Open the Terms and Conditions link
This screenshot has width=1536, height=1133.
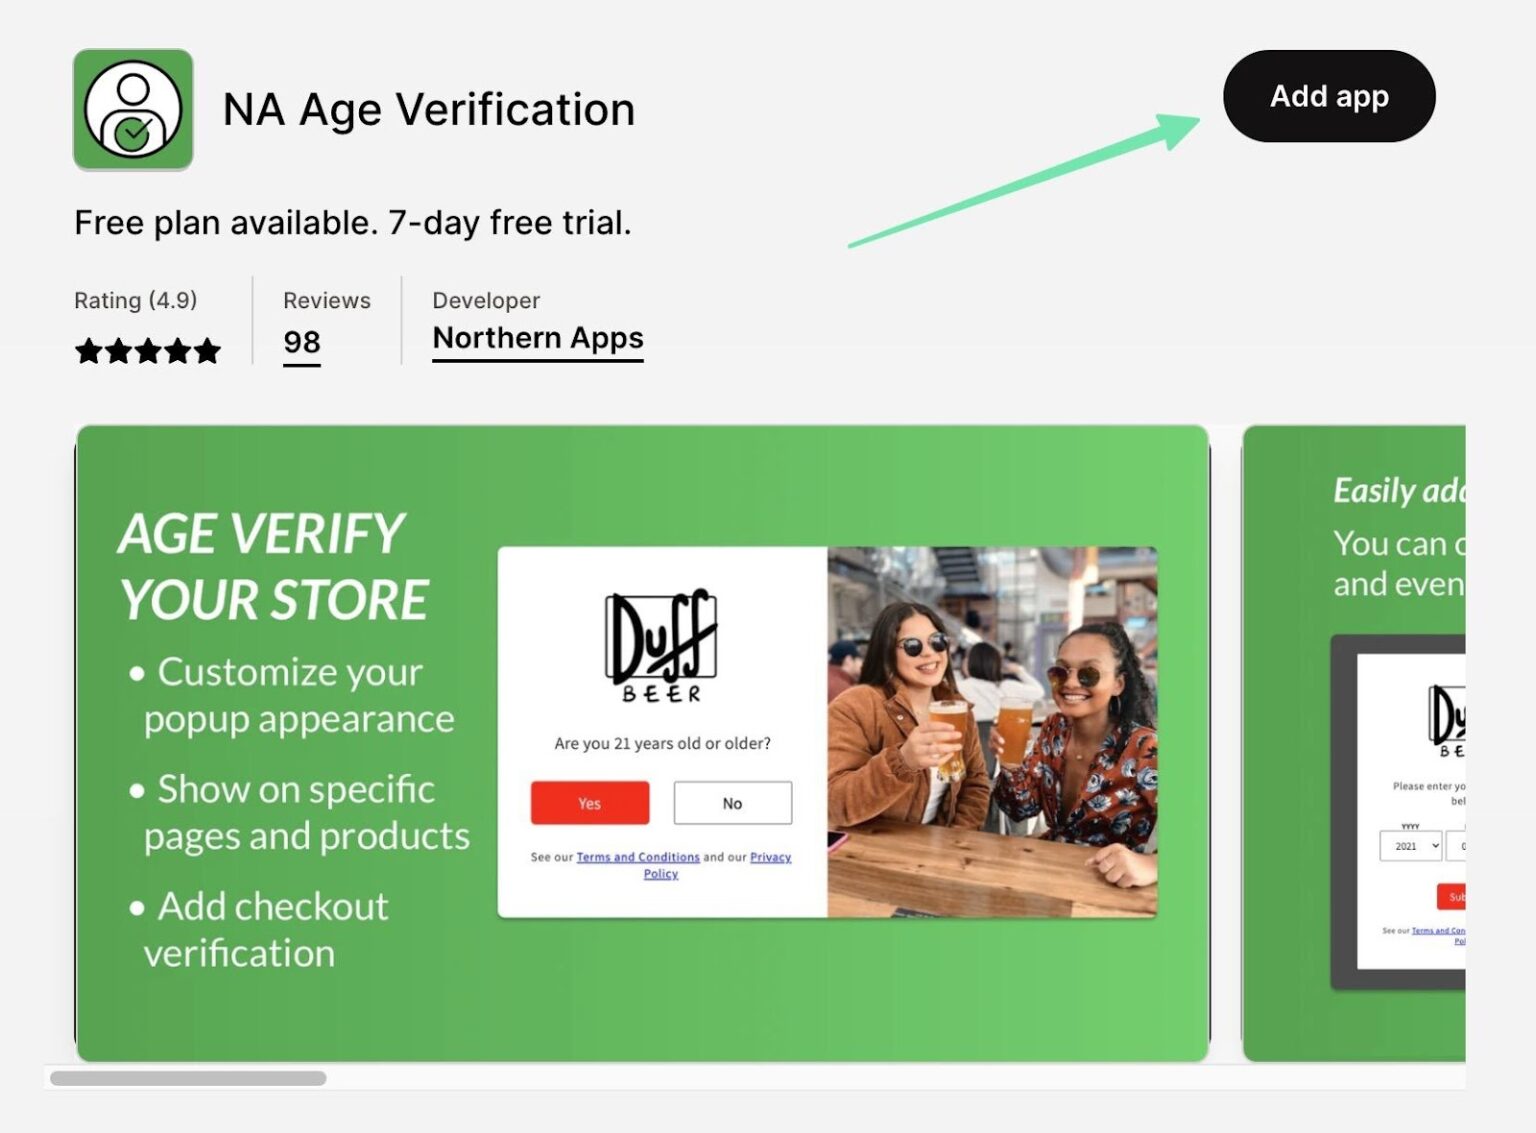(637, 857)
